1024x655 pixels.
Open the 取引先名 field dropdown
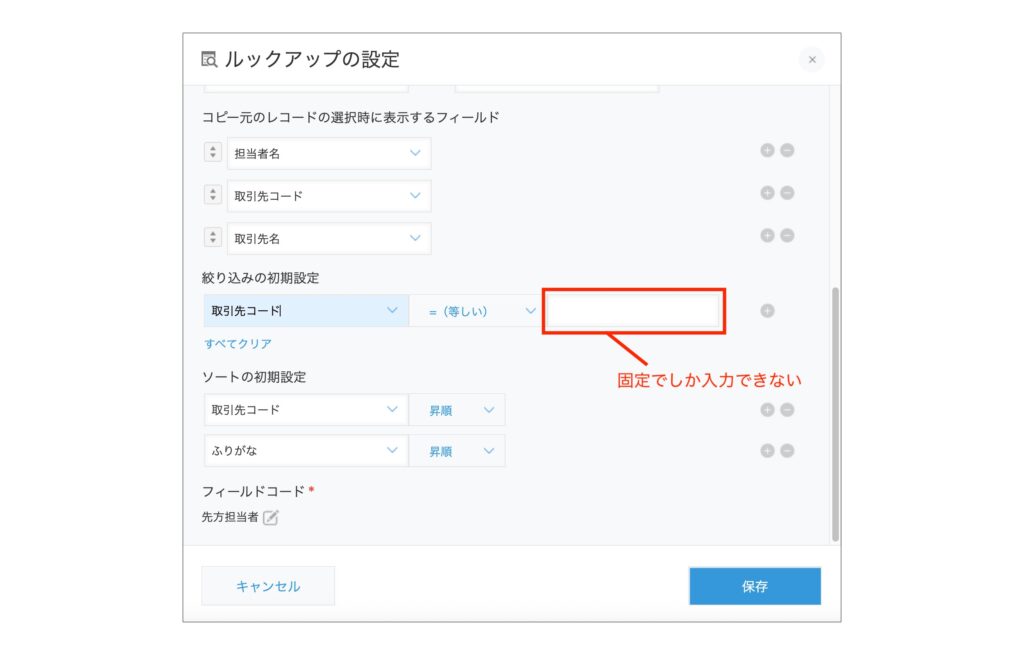point(329,238)
